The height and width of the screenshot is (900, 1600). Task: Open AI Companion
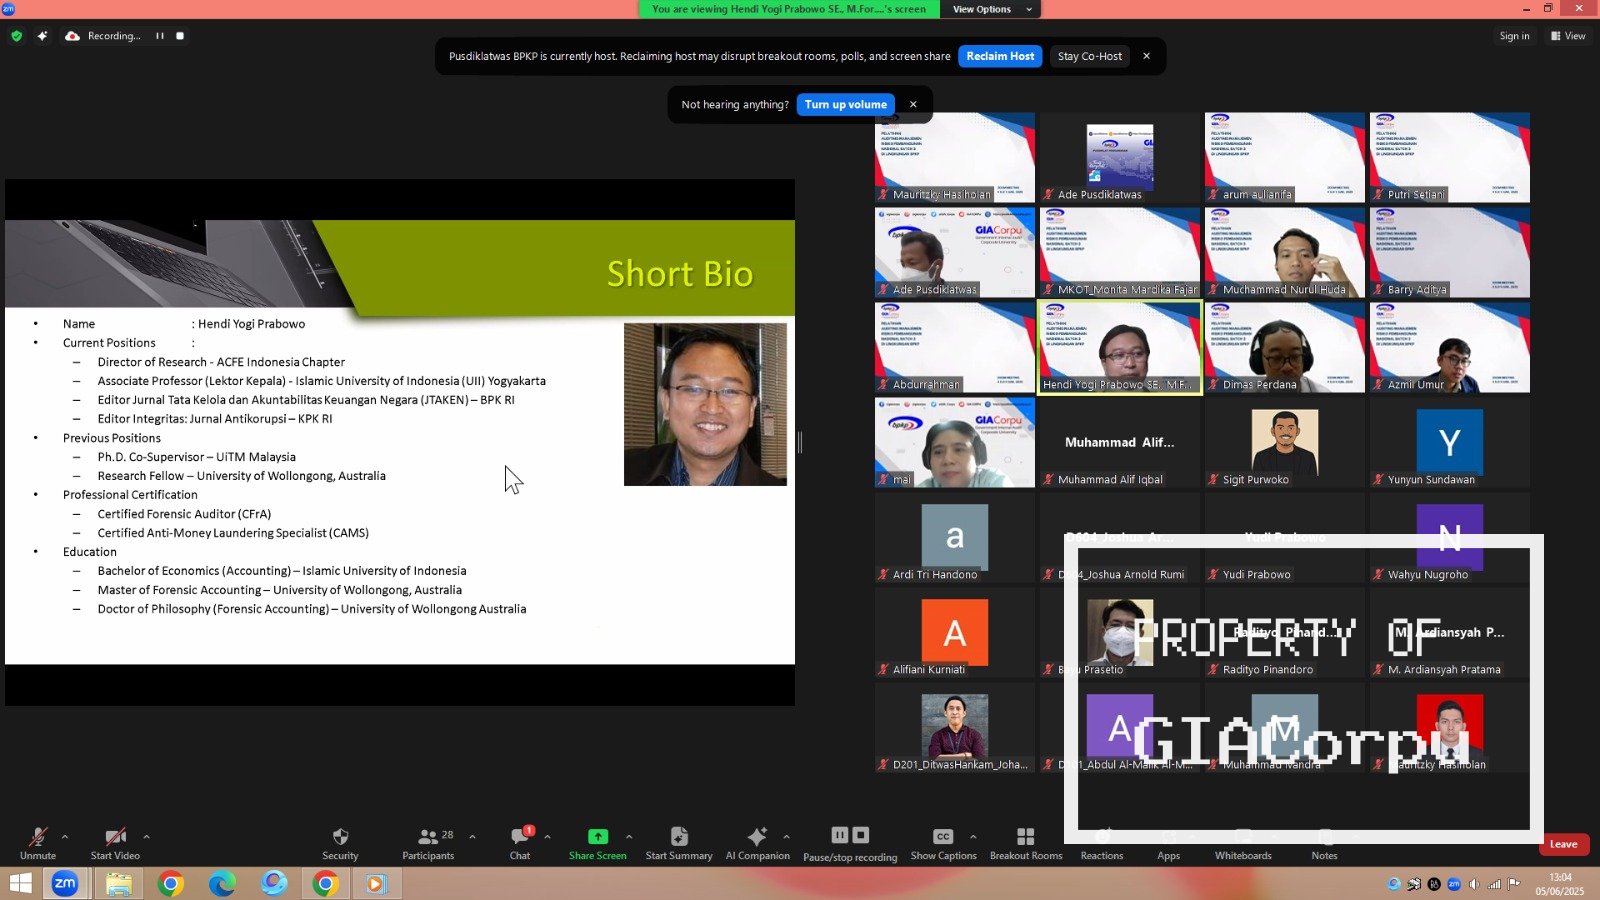point(757,837)
